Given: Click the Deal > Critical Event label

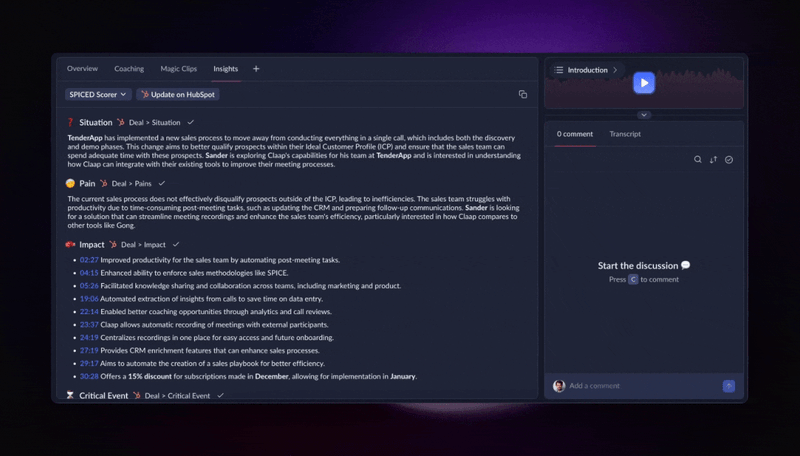Looking at the screenshot, I should 177,395.
